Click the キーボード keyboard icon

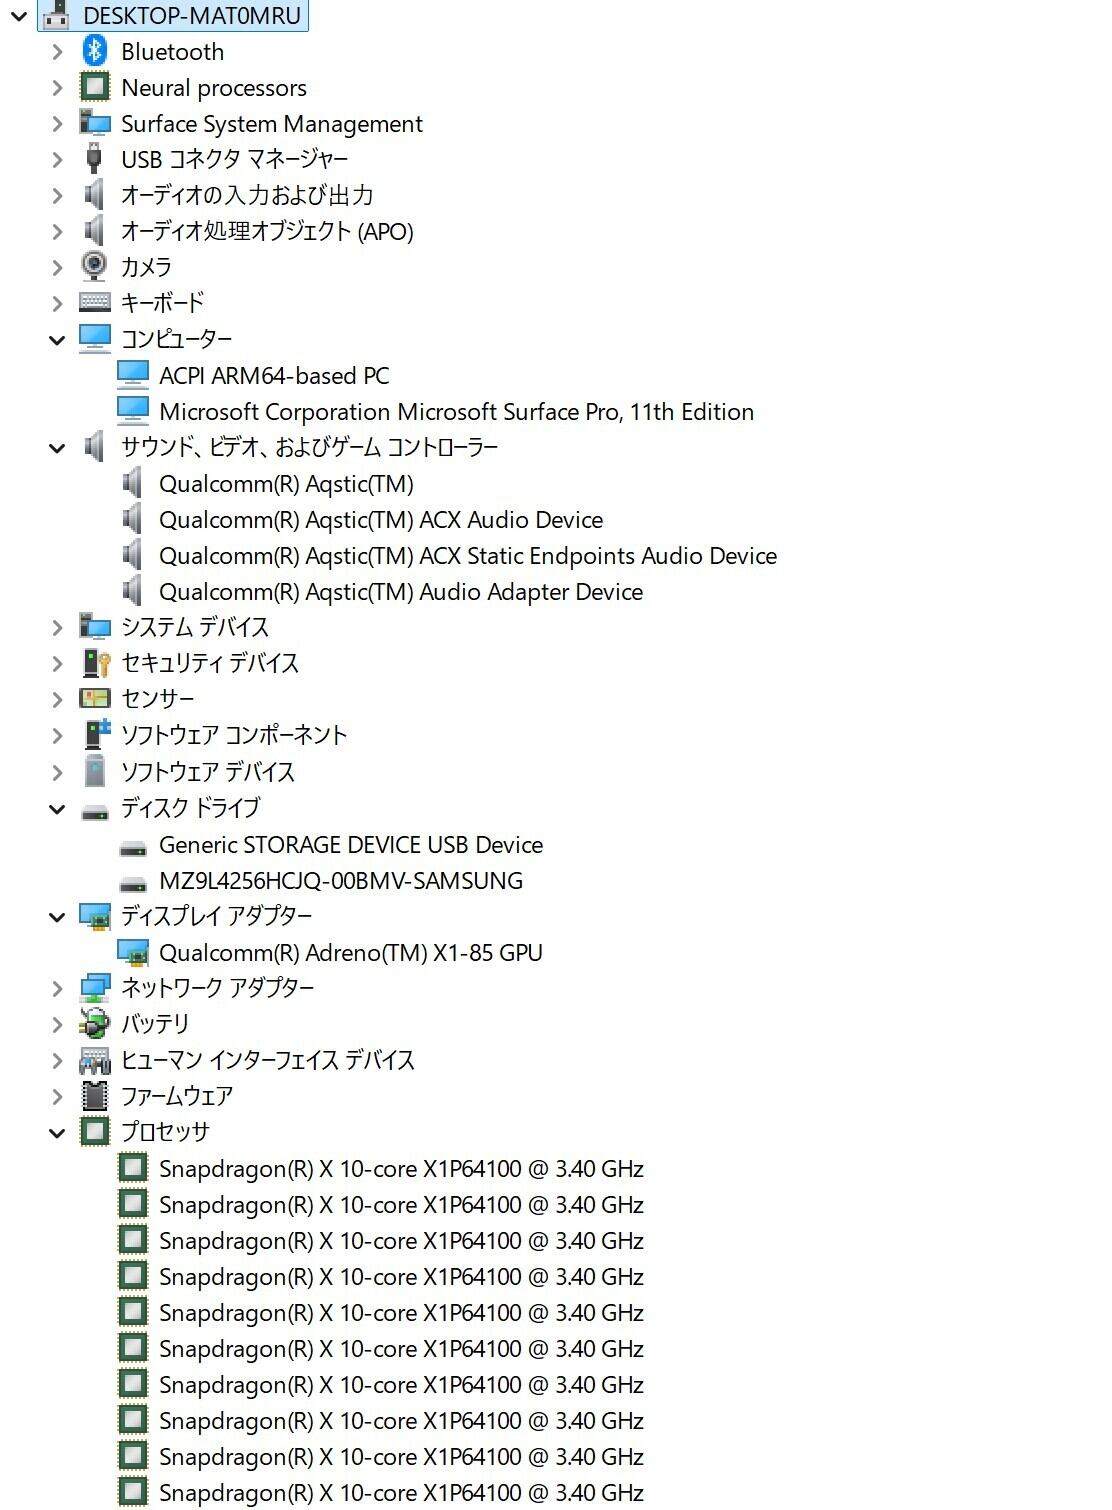point(95,302)
